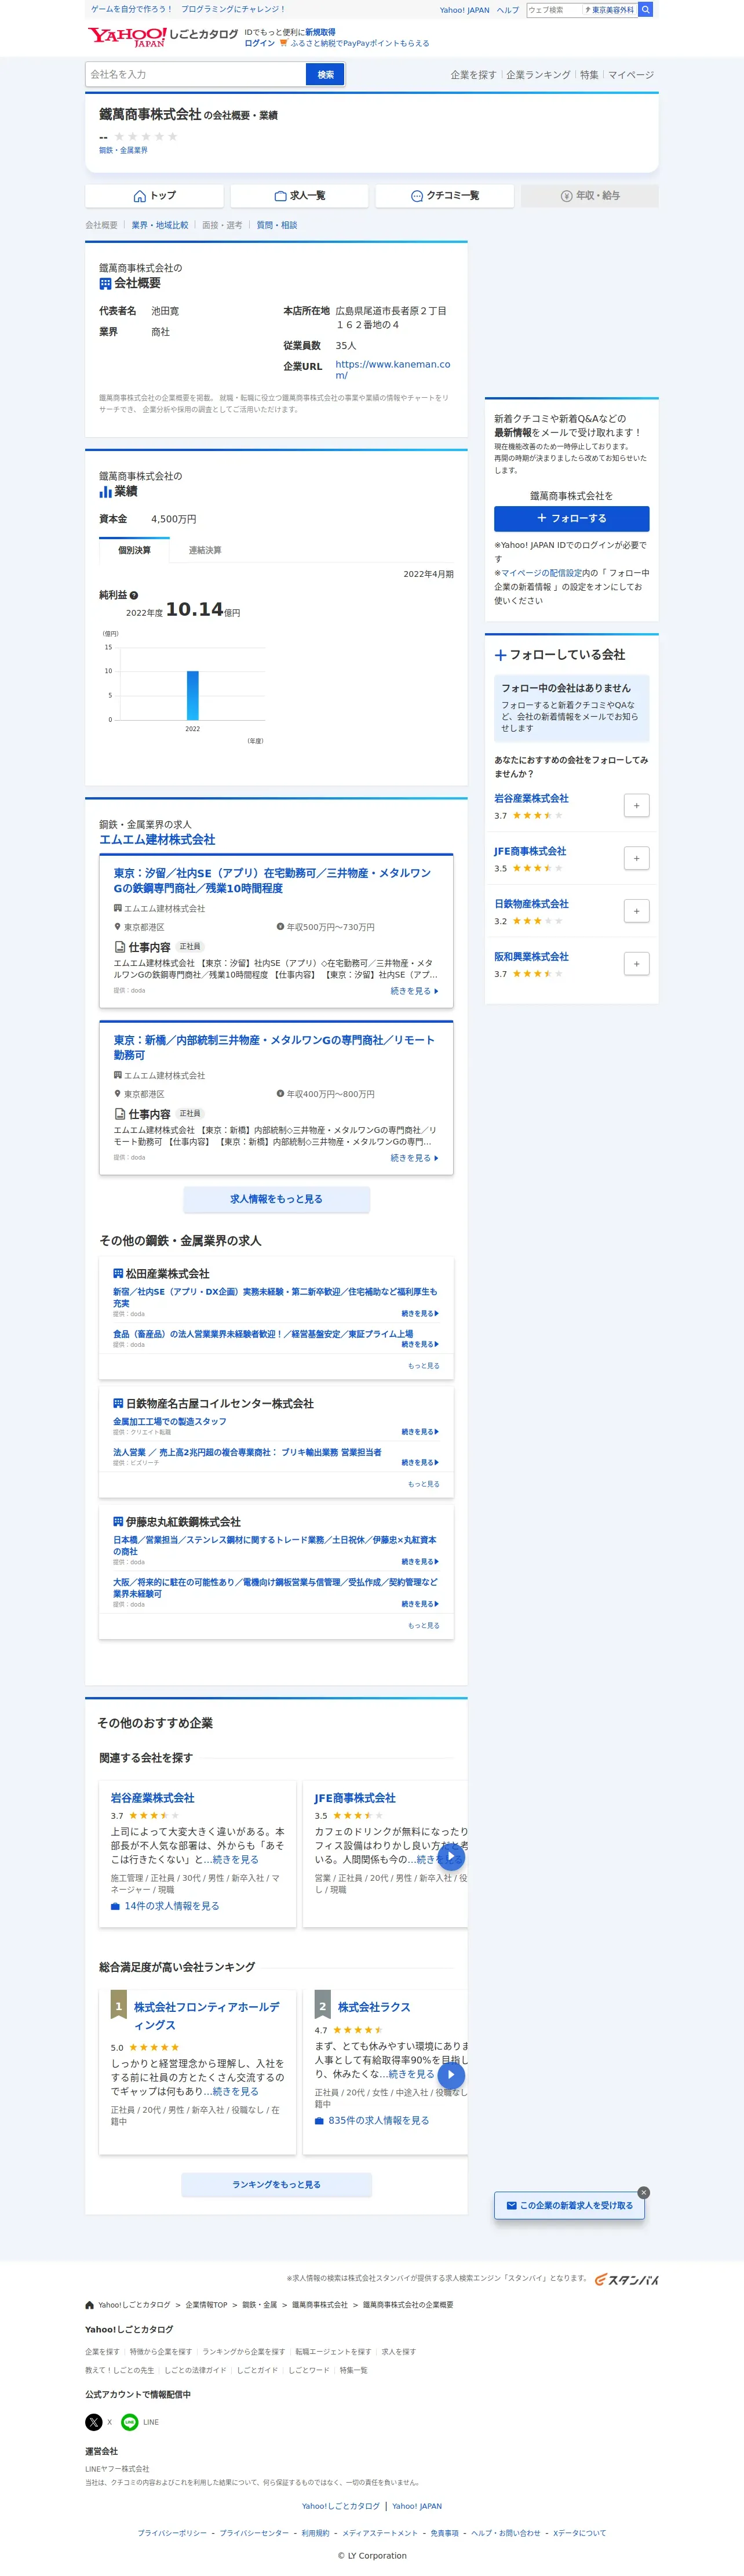This screenshot has width=744, height=2576.
Task: Click もっと見る under 伊藤忠丸紅鉄鋼株式会社
Action: (423, 1626)
